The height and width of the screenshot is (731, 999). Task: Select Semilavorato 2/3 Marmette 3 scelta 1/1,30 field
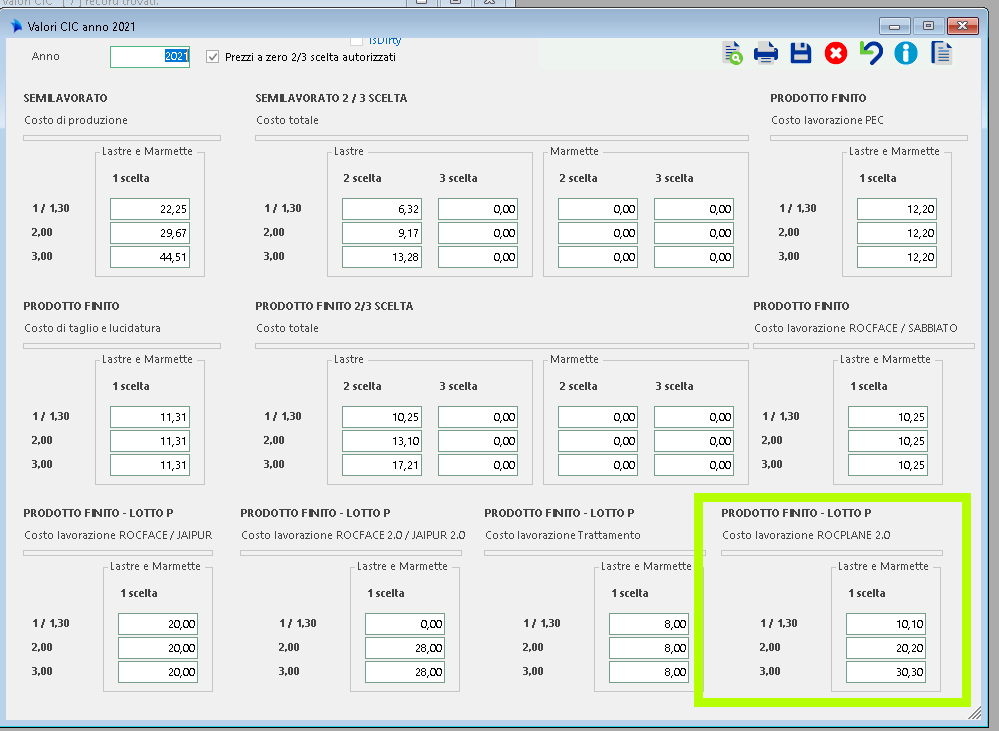click(694, 209)
